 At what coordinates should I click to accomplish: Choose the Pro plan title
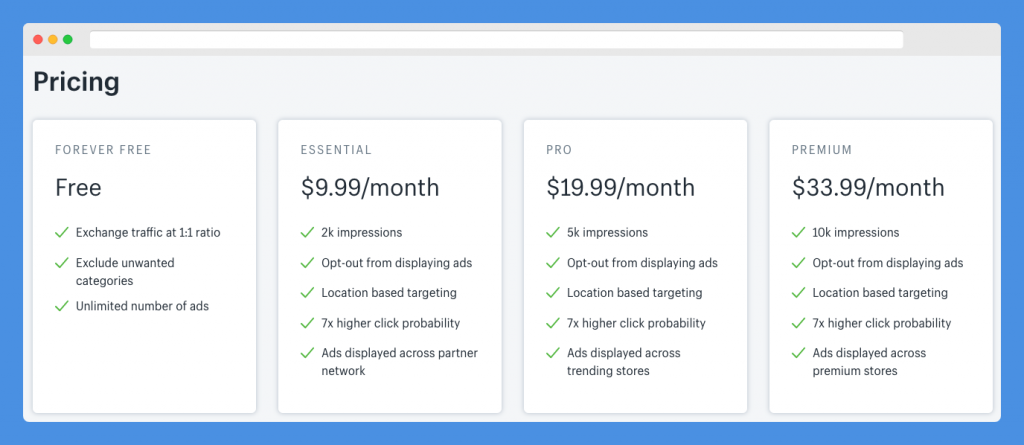pyautogui.click(x=559, y=150)
